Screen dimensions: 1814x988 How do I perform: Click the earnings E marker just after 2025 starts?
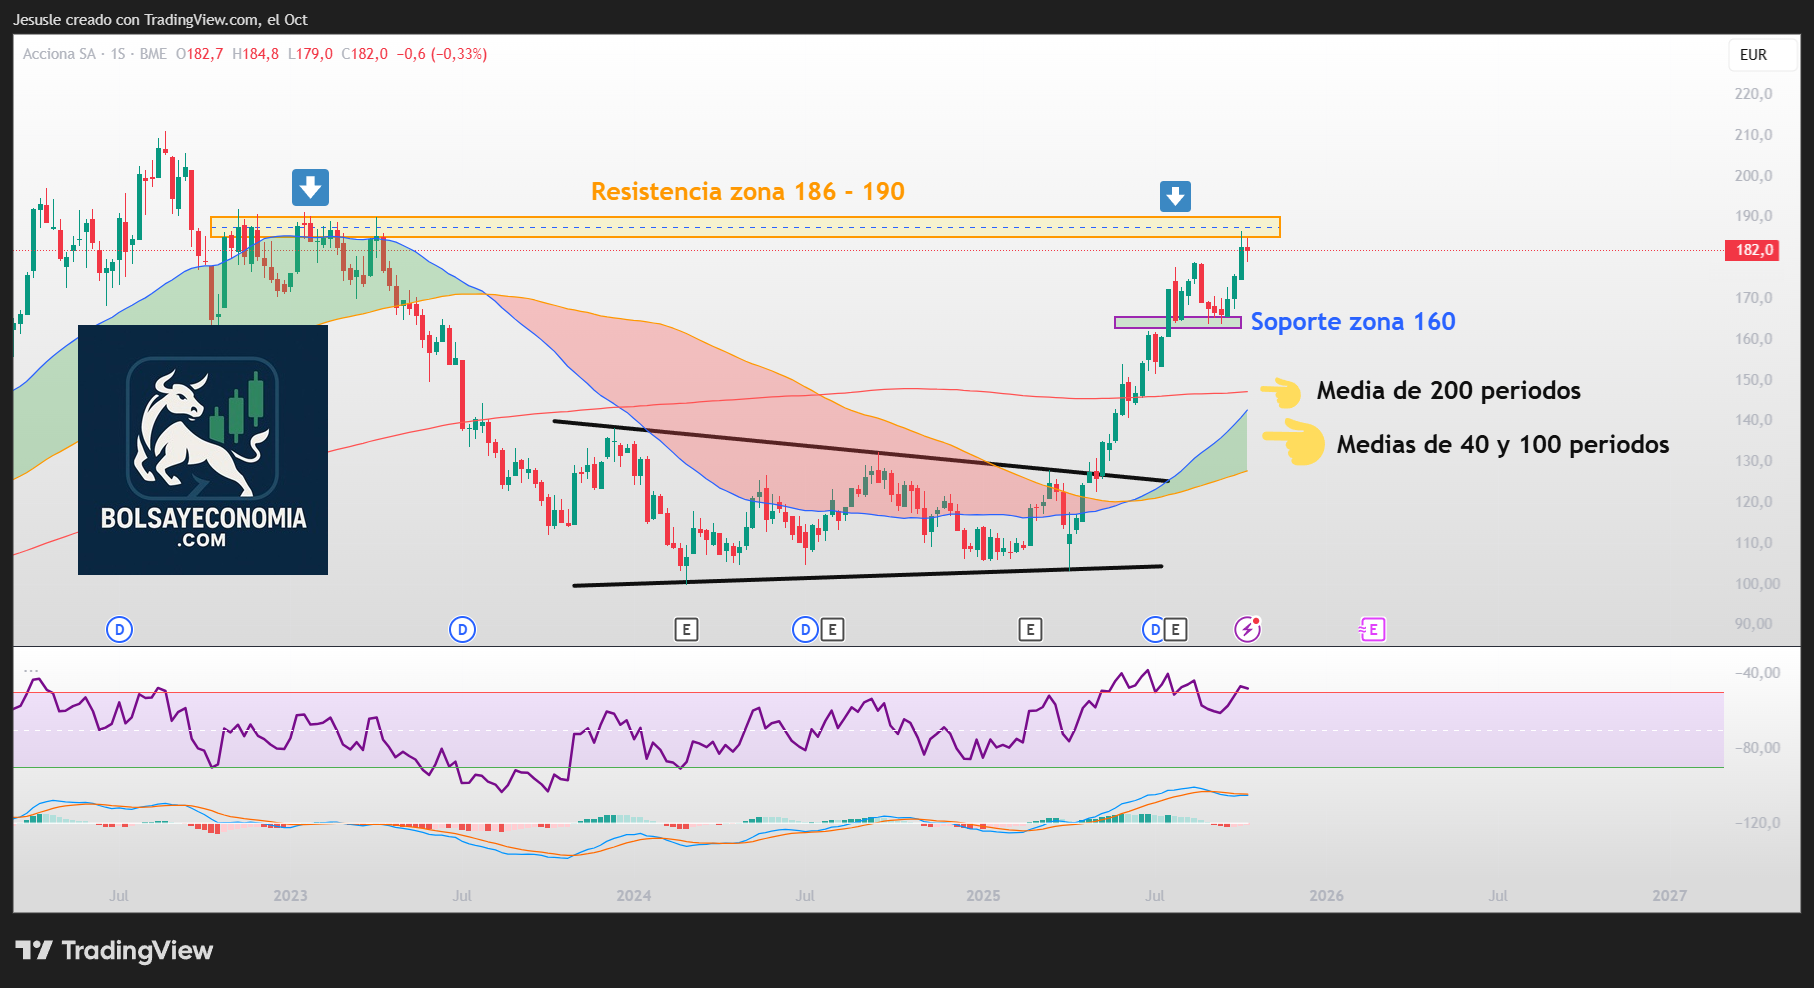(x=1030, y=629)
